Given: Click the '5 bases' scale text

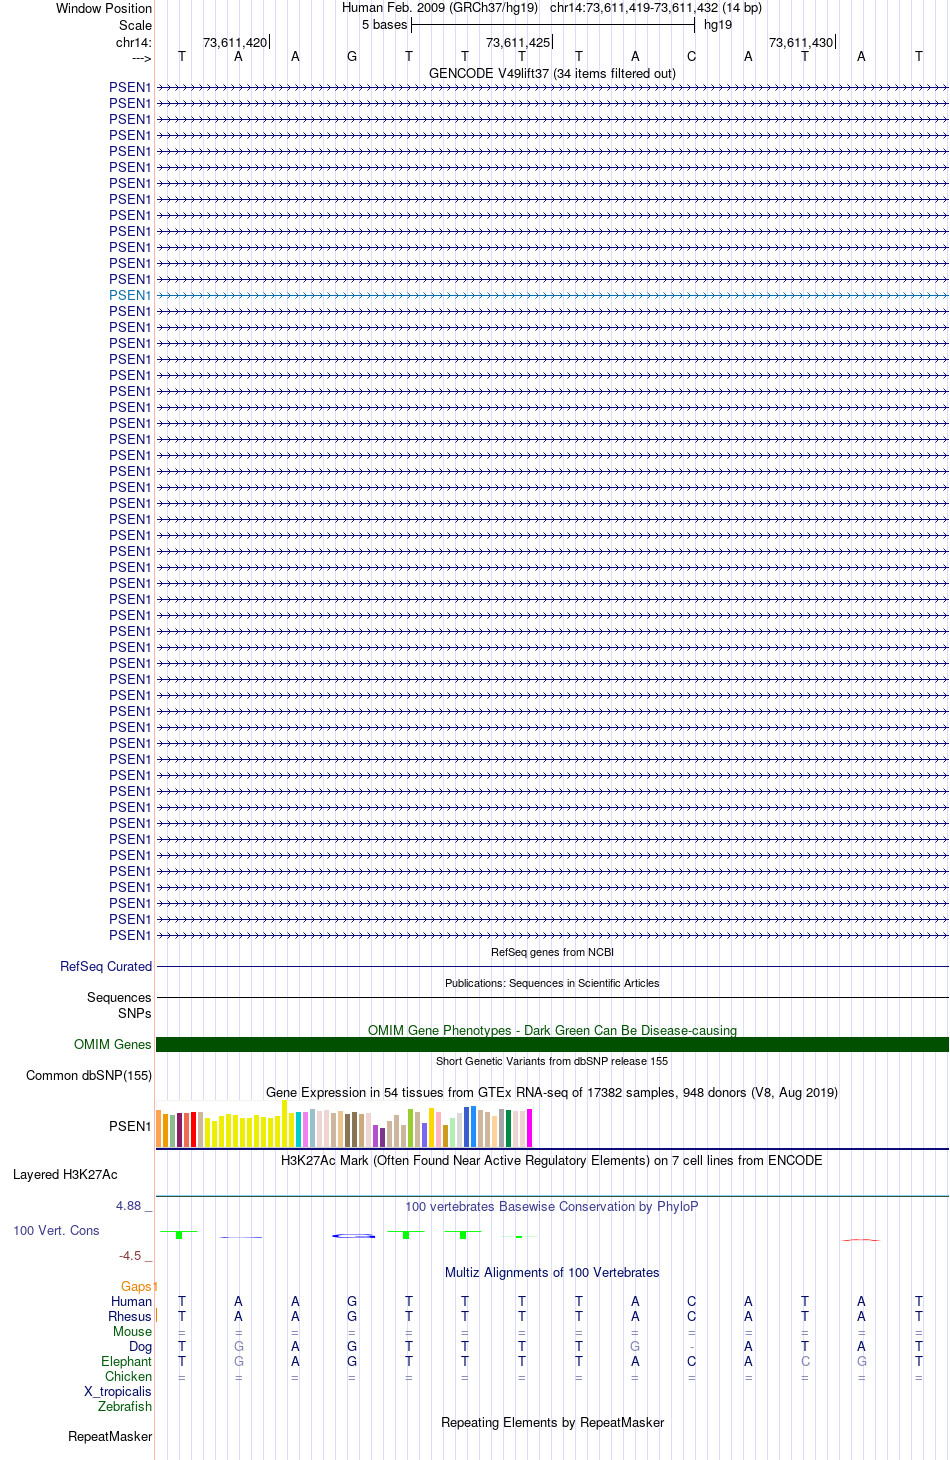Looking at the screenshot, I should pyautogui.click(x=385, y=25).
